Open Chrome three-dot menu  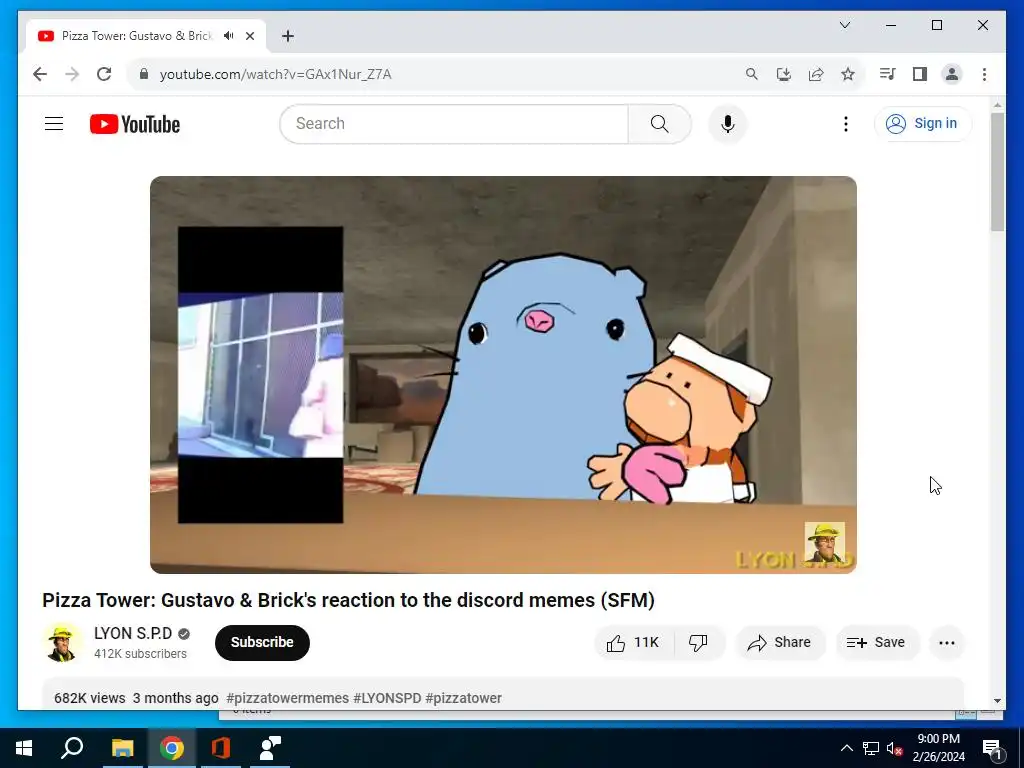click(x=984, y=74)
